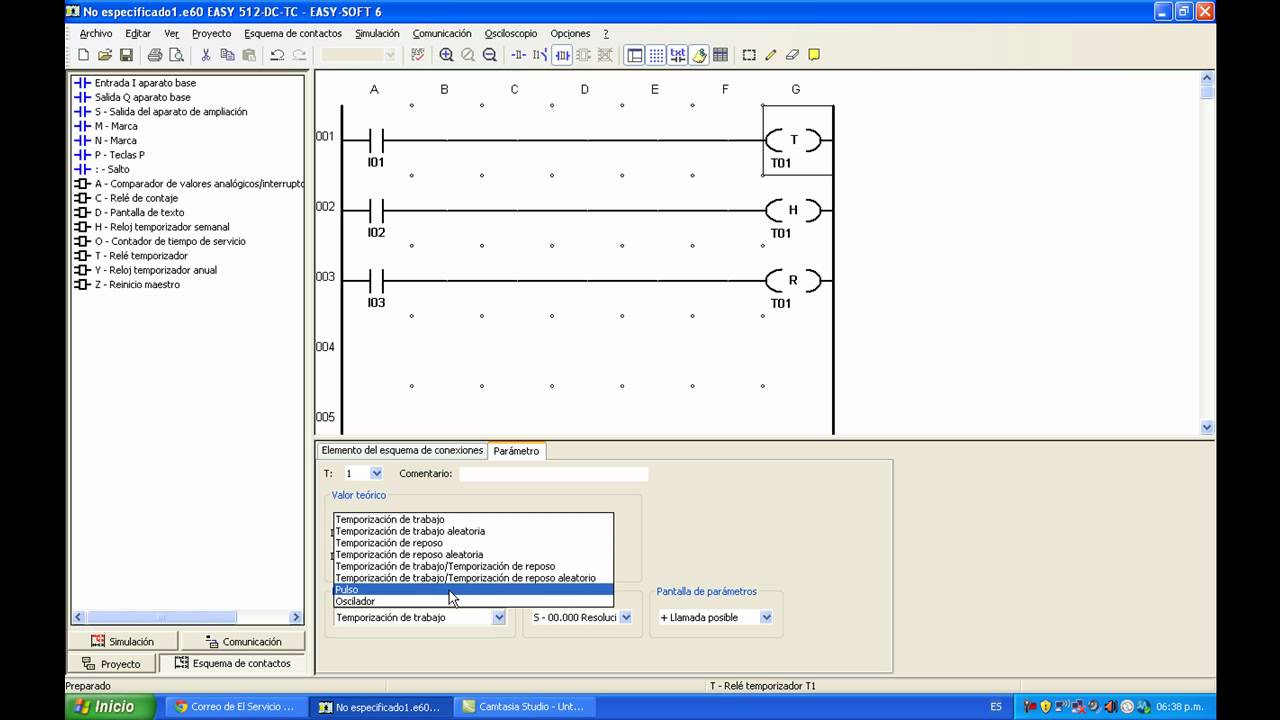
Task: Open the Proyecto menu
Action: coord(211,33)
